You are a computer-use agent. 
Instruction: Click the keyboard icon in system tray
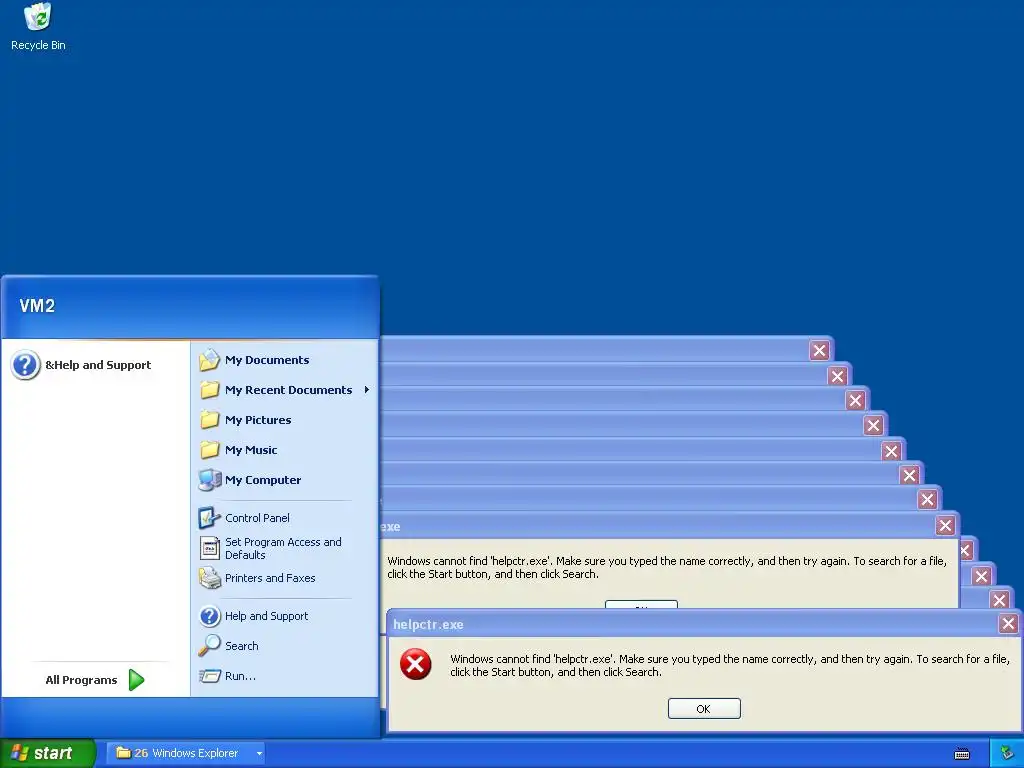pyautogui.click(x=962, y=754)
